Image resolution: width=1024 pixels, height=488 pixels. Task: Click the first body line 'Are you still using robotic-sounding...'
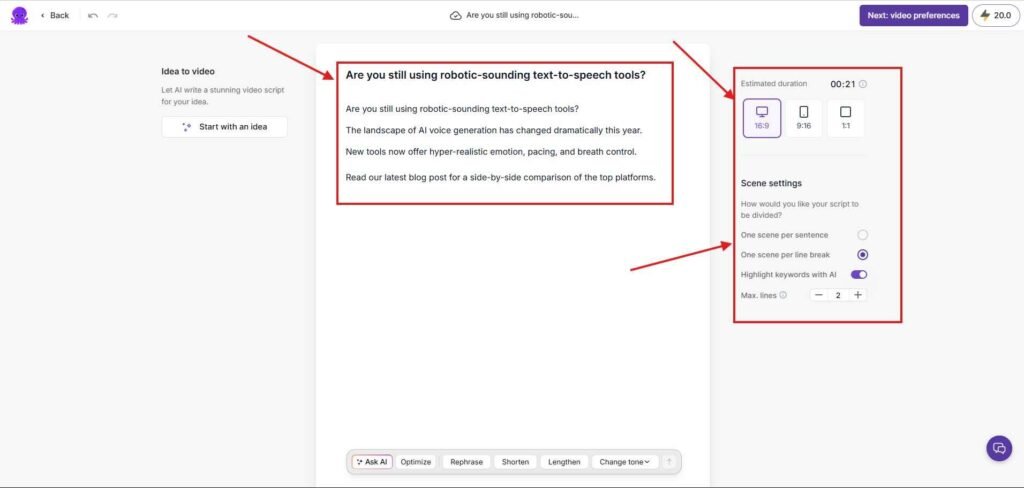[x=462, y=108]
